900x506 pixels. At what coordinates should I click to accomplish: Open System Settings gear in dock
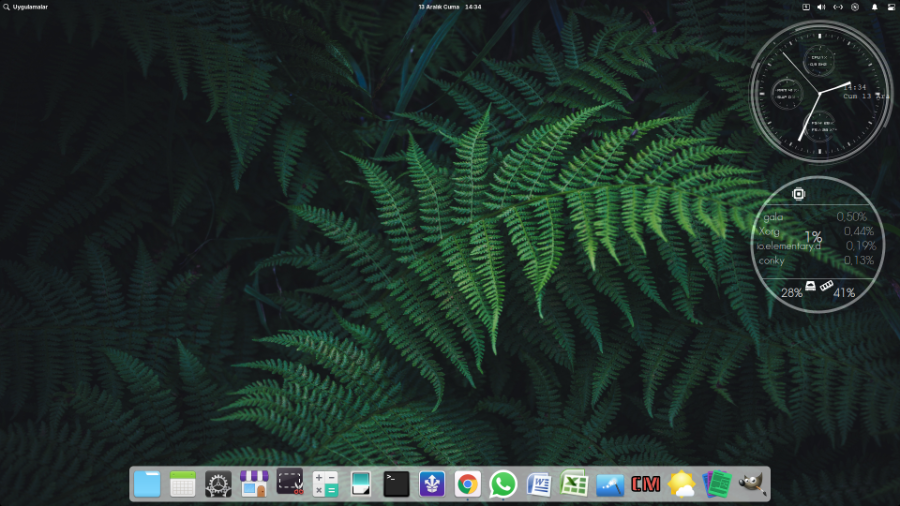tap(218, 484)
